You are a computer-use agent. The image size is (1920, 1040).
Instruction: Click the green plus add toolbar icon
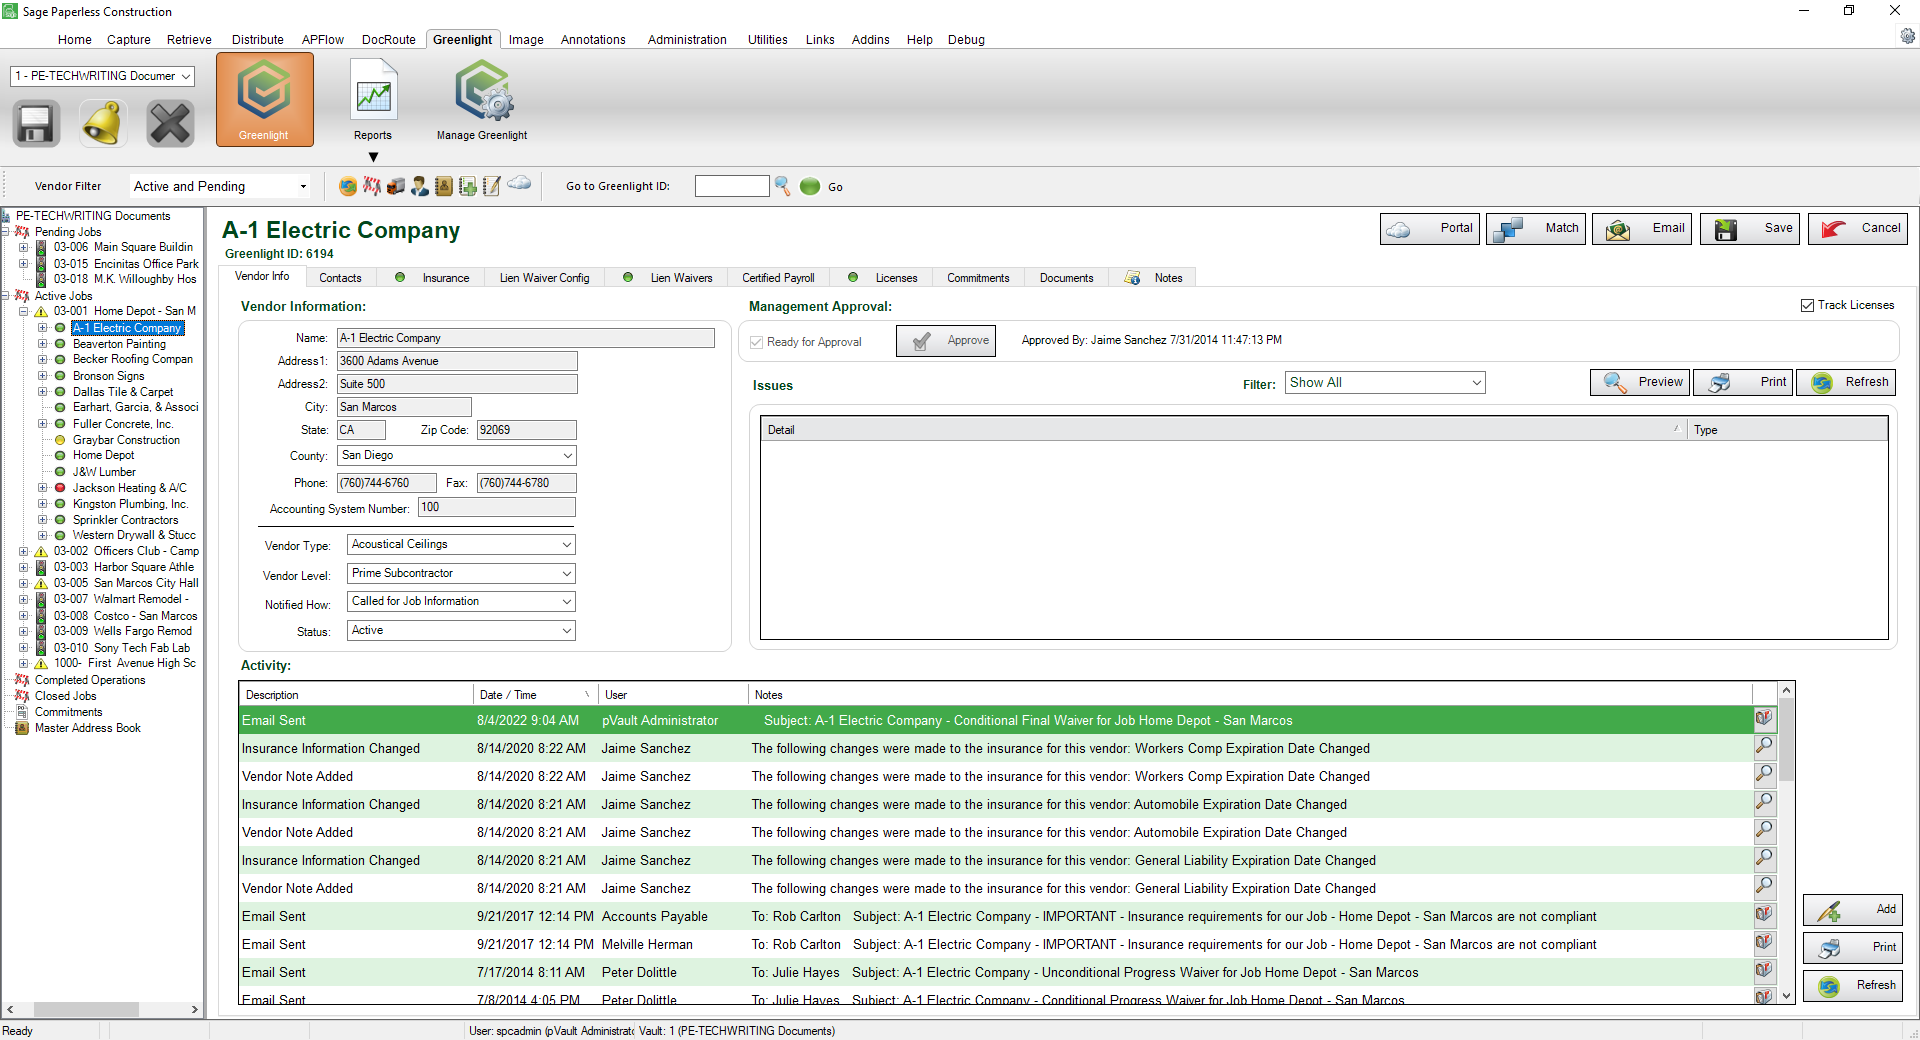(x=467, y=186)
